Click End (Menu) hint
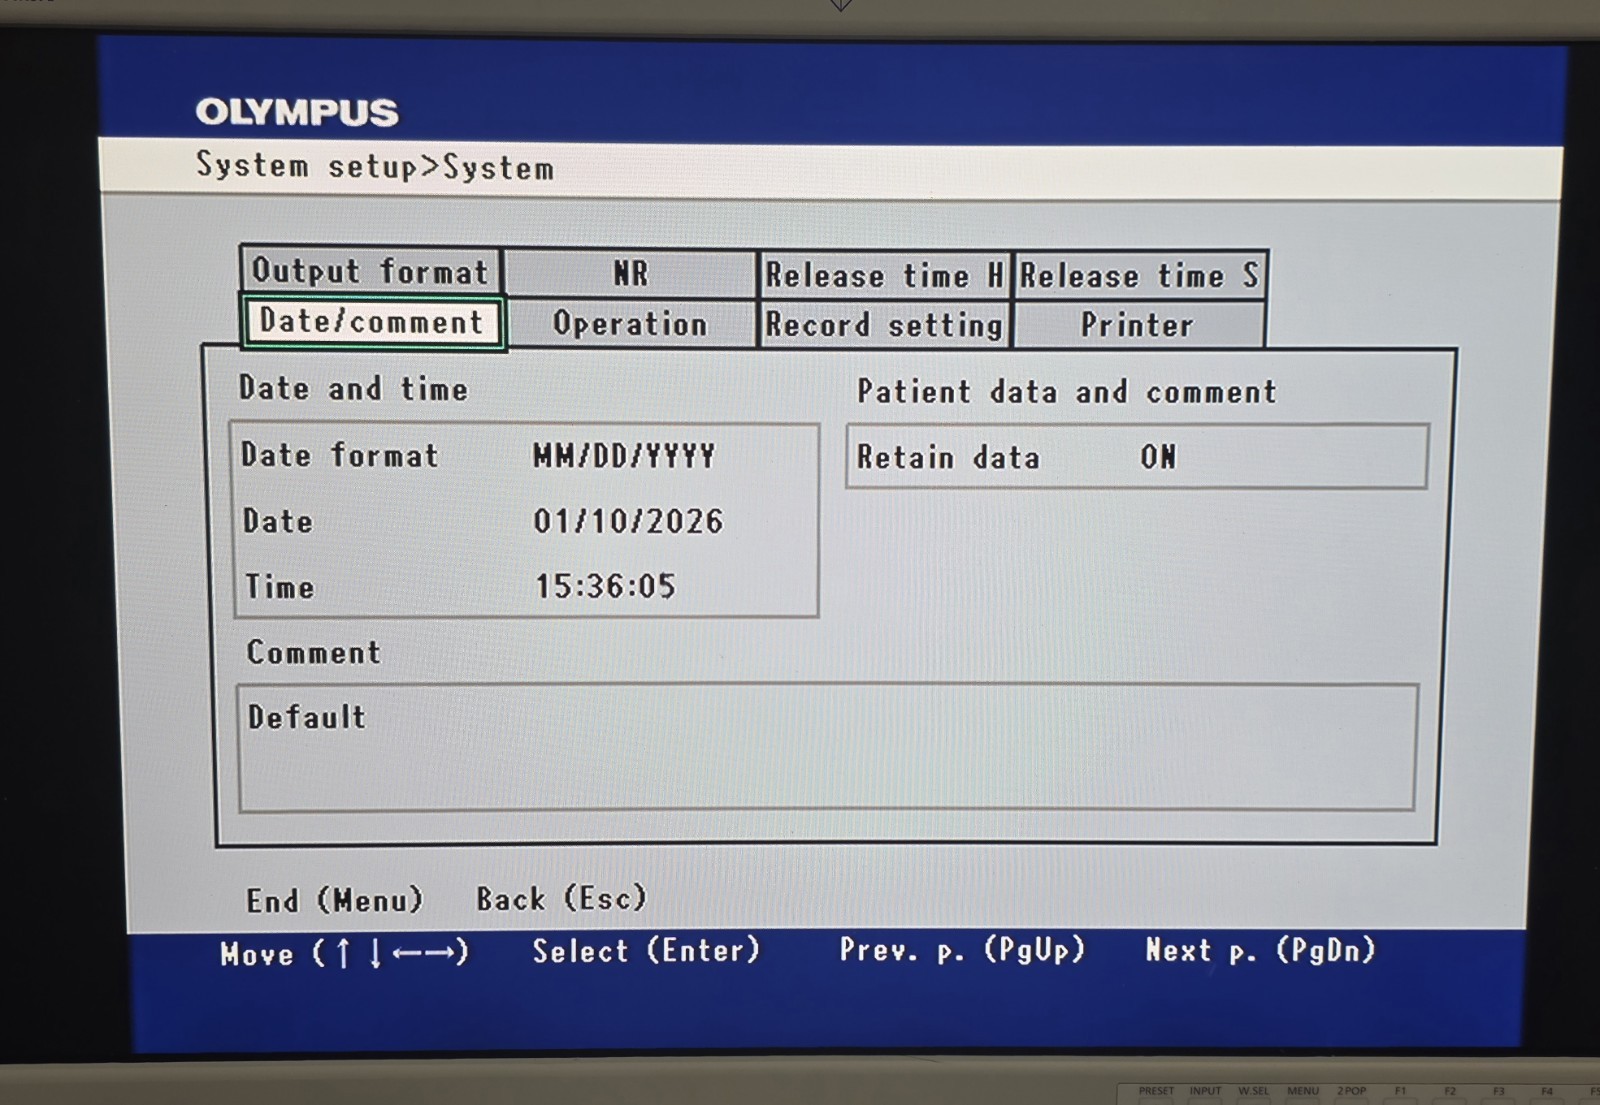 (x=335, y=900)
